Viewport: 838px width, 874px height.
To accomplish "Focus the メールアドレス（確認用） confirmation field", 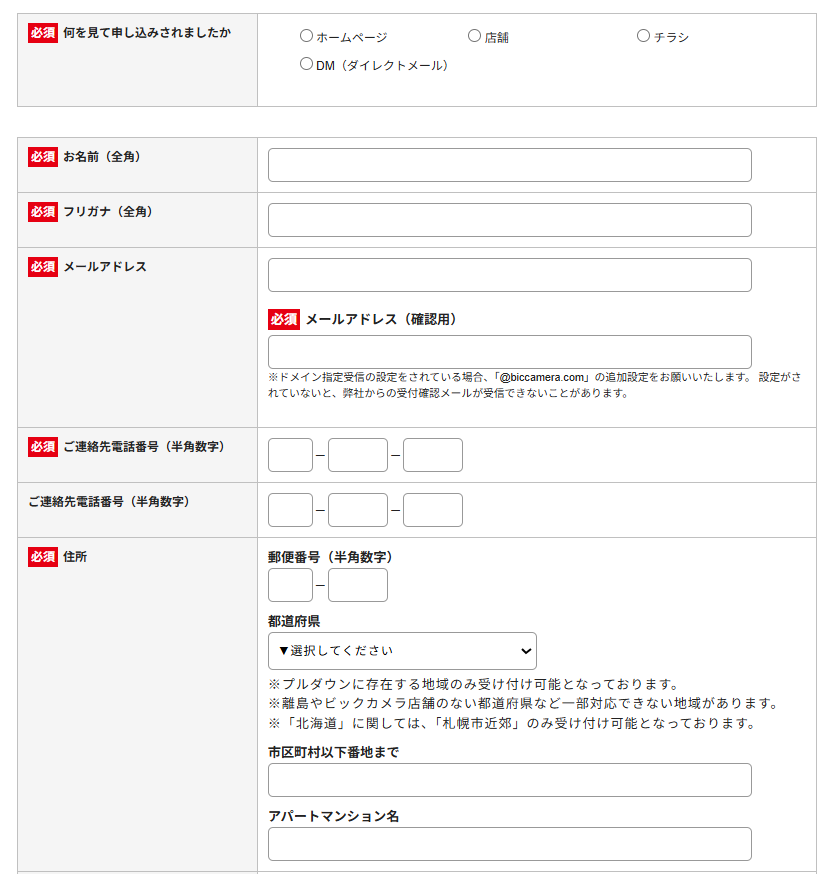I will [509, 352].
